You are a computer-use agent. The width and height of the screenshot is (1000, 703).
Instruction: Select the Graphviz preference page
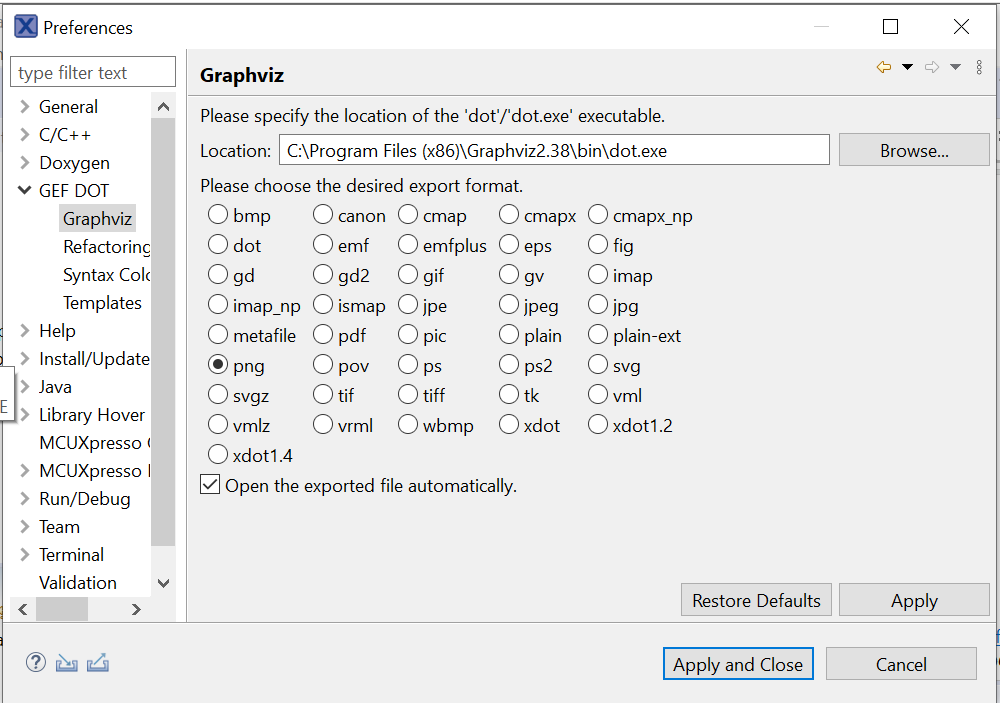coord(98,219)
